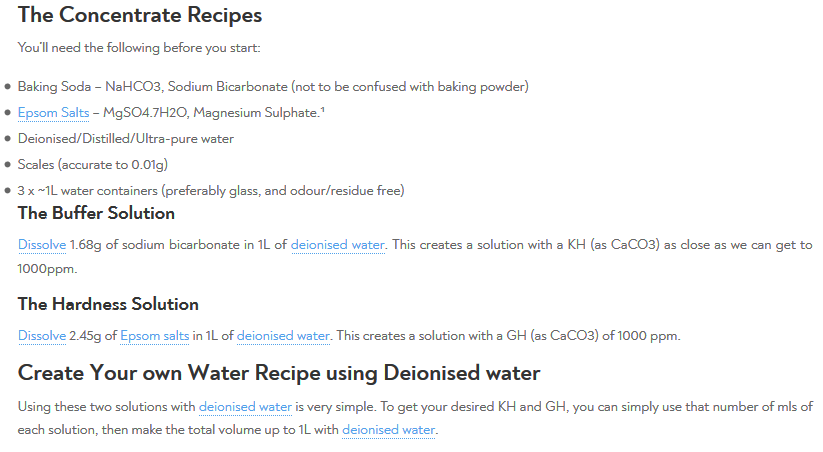823x452 pixels.
Task: Click the Deionised/Distilled/Ultra-pure water list item
Action: [125, 139]
